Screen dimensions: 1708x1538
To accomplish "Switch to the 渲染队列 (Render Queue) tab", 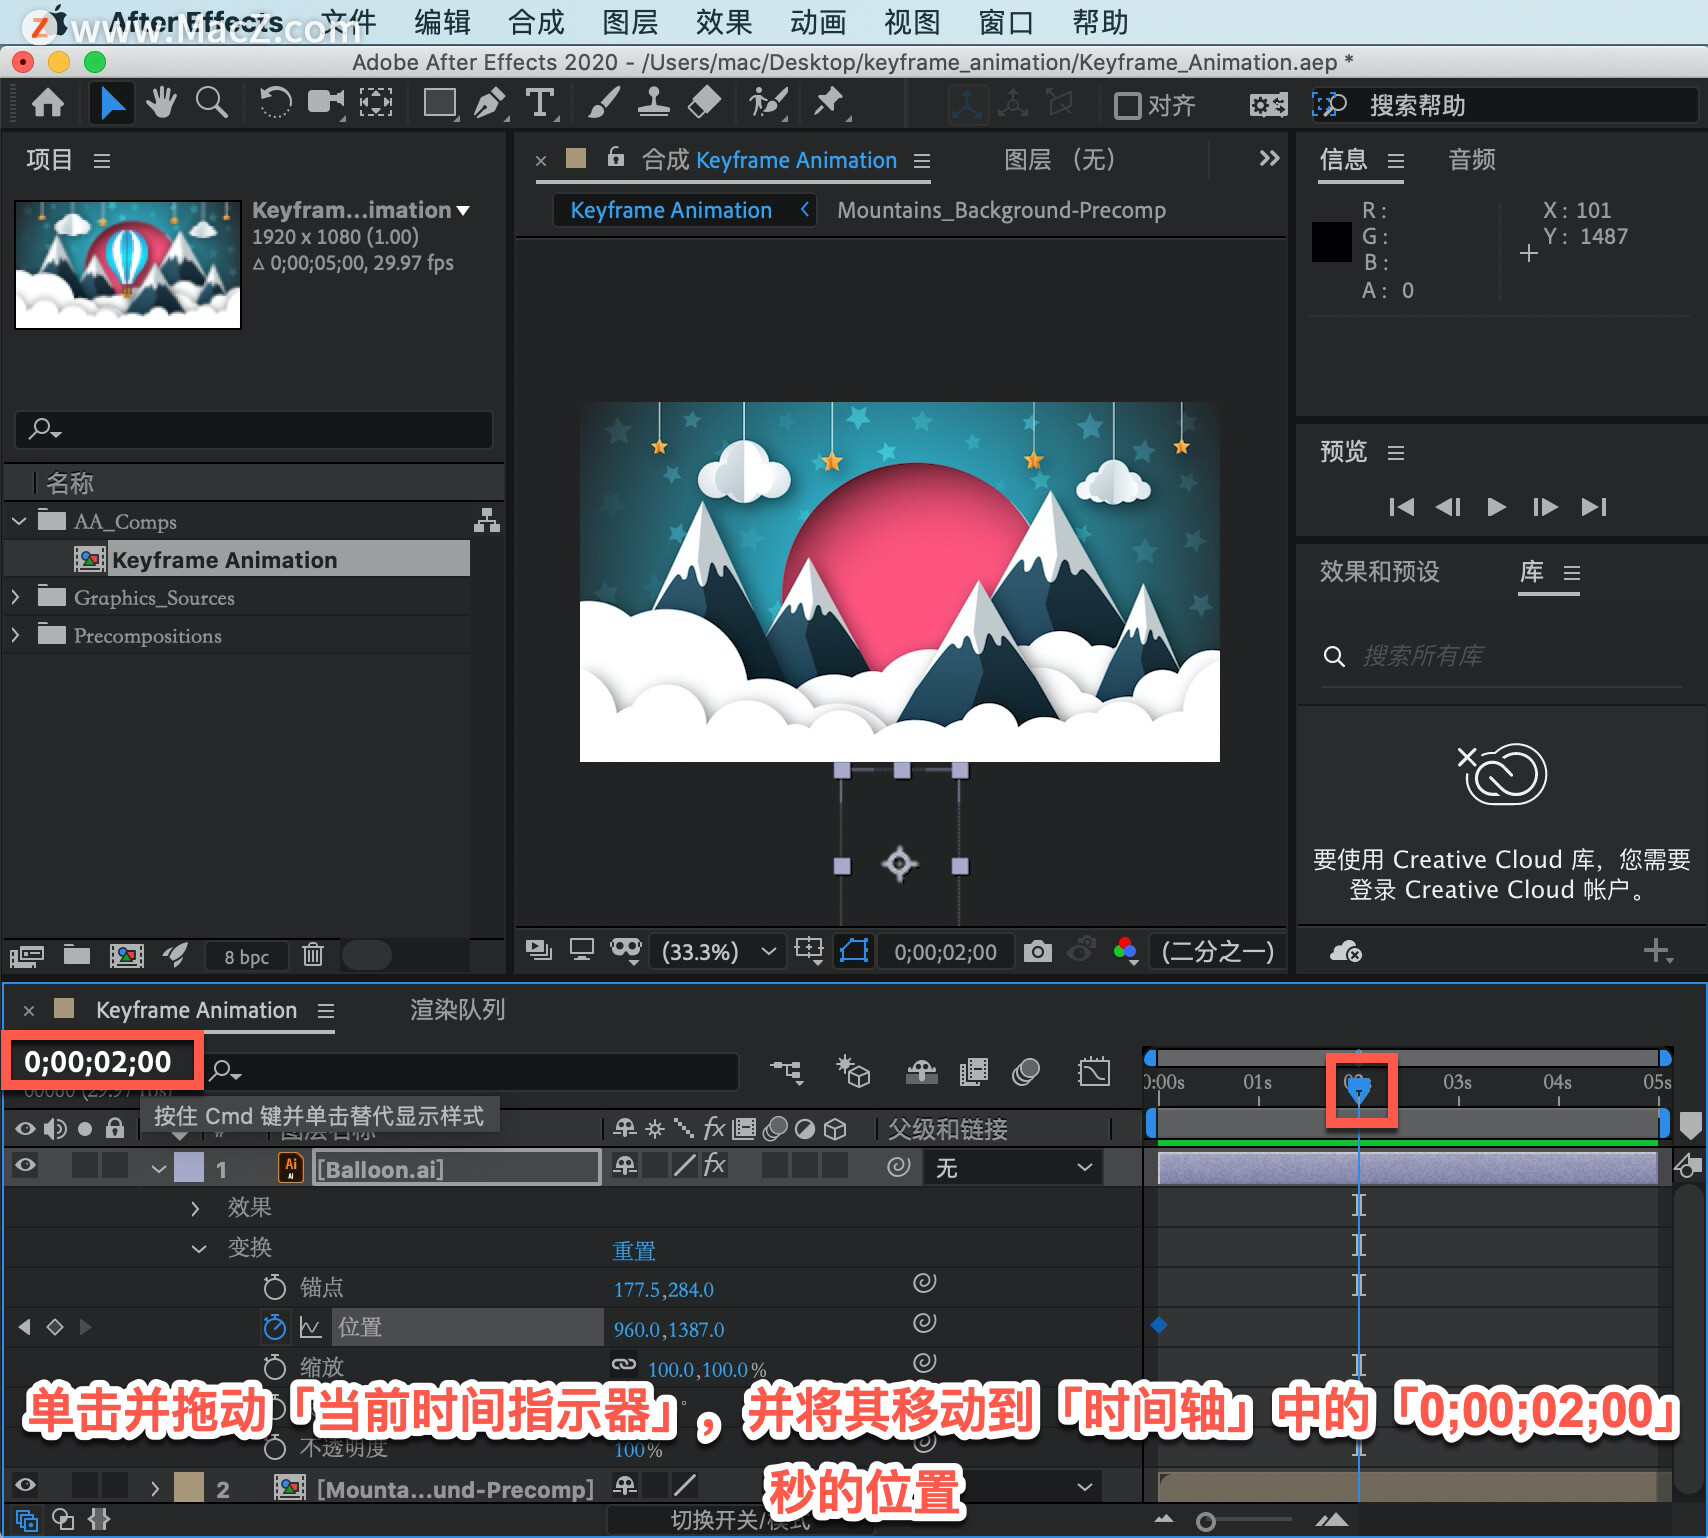I will [457, 1010].
